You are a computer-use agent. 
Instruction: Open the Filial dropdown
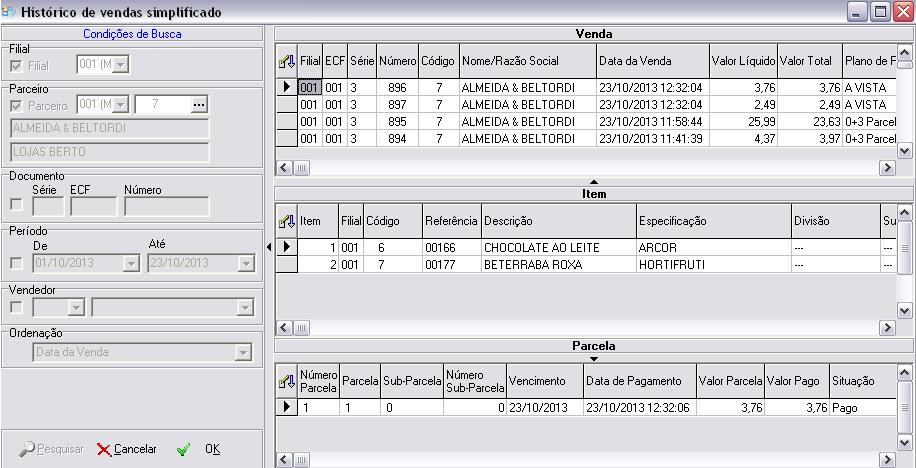(x=120, y=65)
